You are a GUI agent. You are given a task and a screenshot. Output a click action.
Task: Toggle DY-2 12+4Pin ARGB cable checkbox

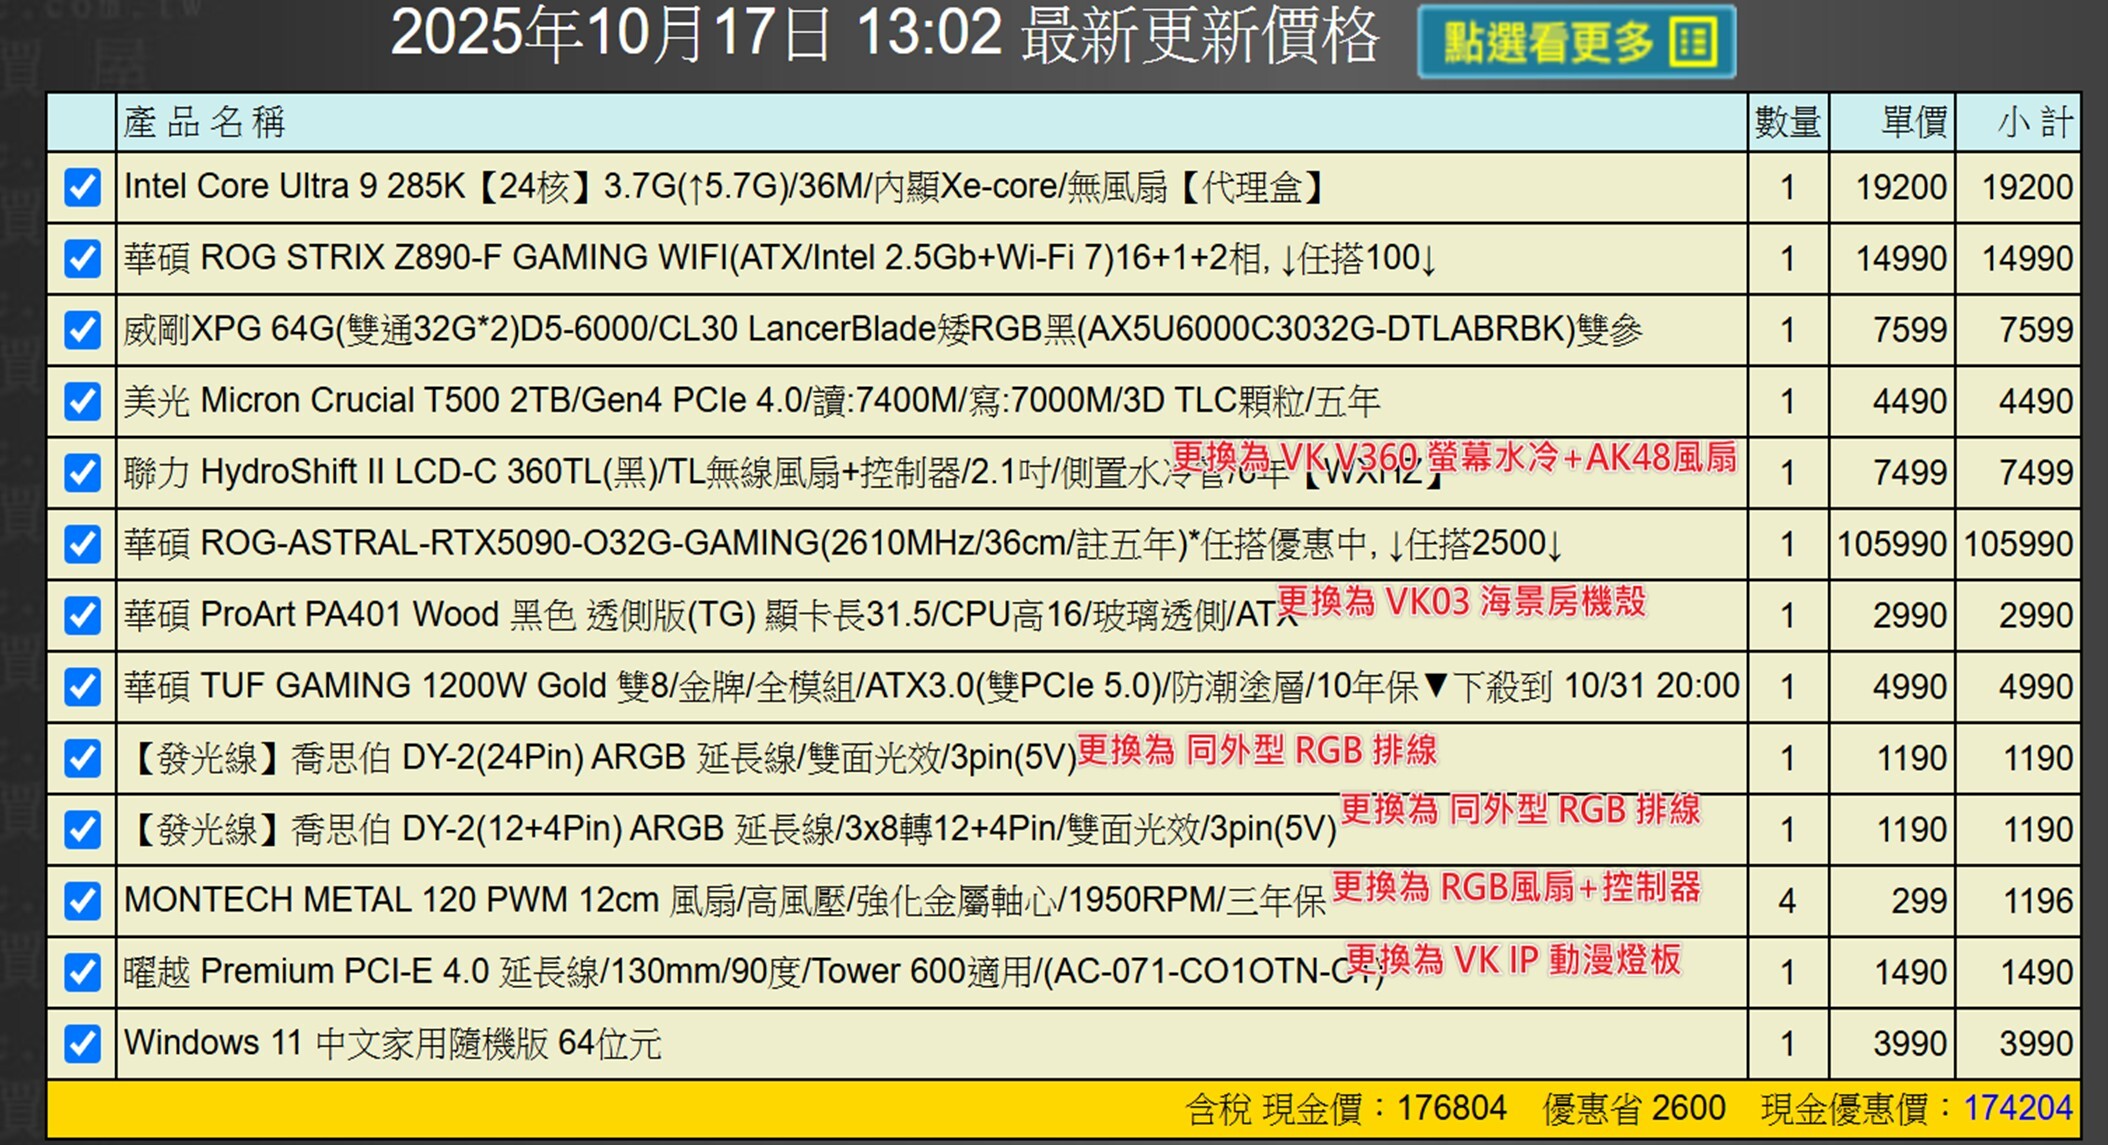point(82,830)
